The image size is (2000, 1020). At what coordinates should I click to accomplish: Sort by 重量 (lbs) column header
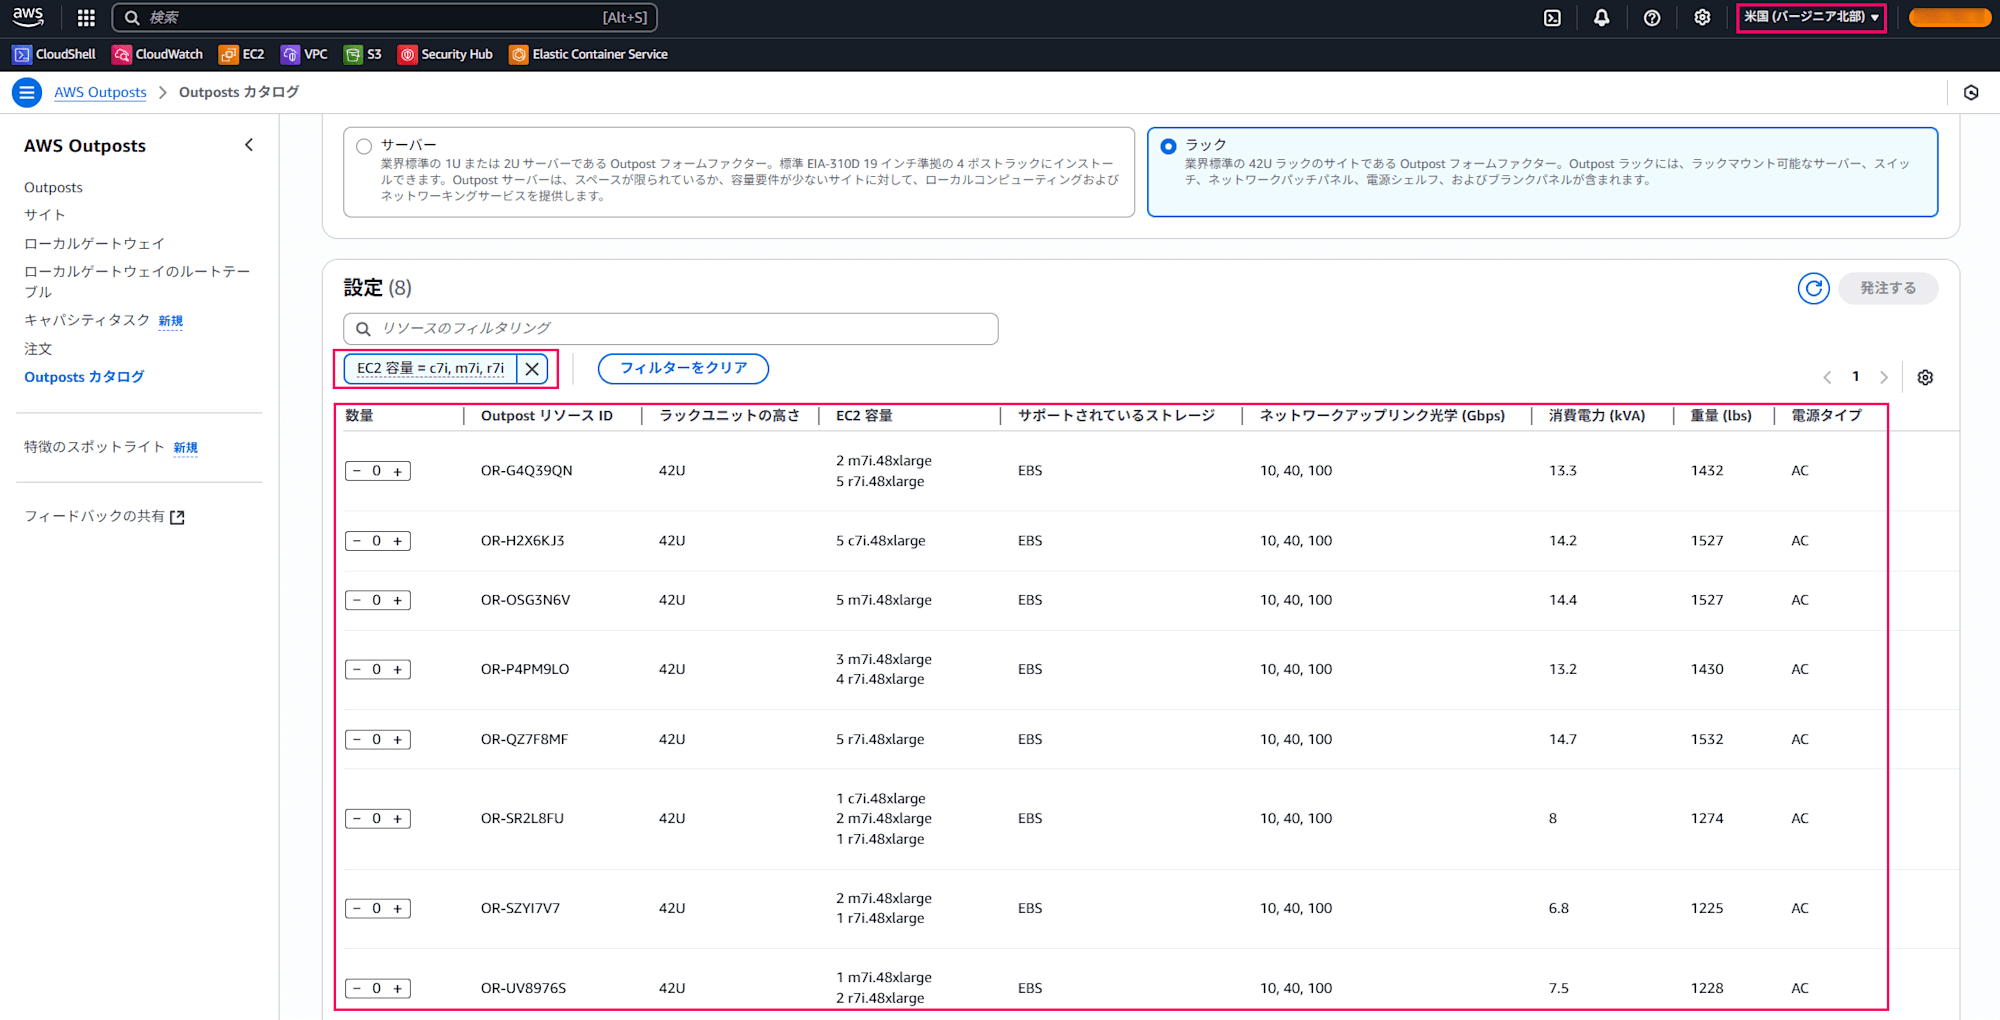1721,416
